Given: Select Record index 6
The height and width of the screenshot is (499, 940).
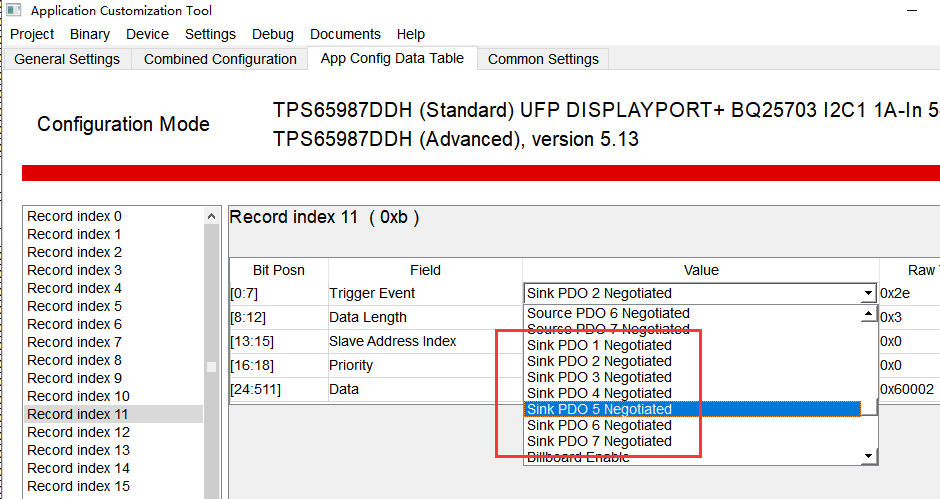Looking at the screenshot, I should [113, 324].
